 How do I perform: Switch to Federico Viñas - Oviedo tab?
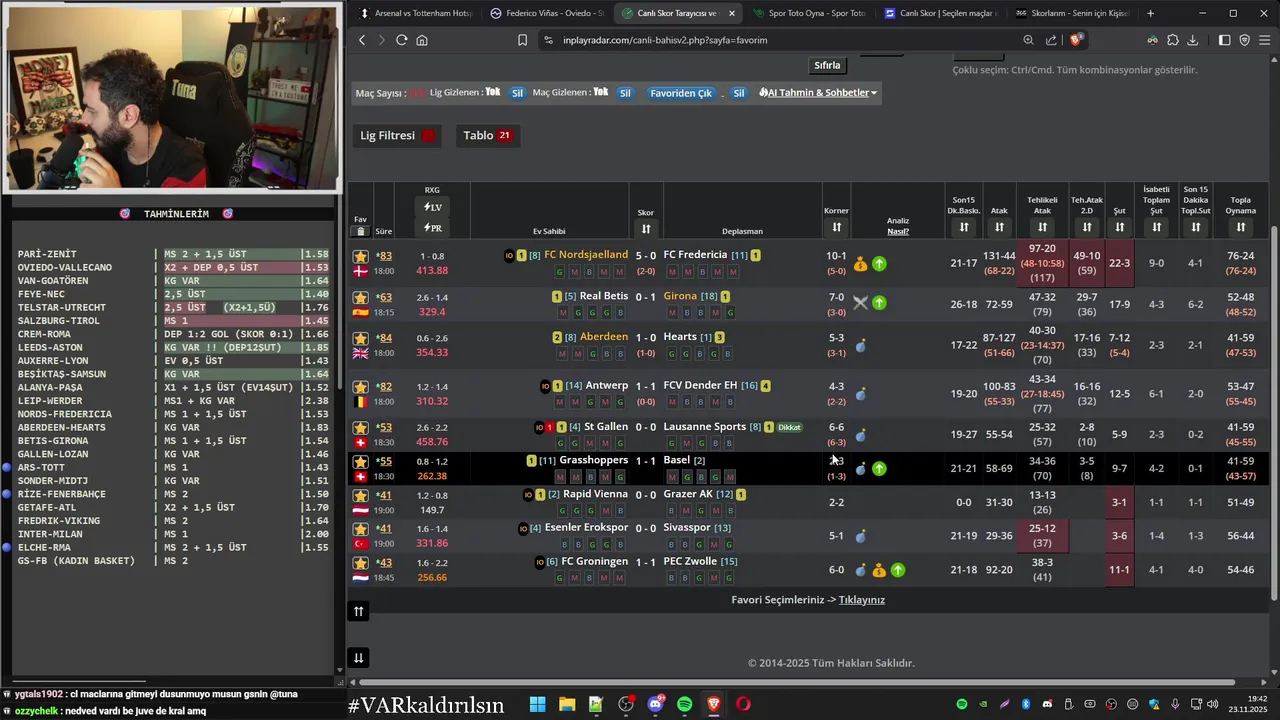point(547,13)
